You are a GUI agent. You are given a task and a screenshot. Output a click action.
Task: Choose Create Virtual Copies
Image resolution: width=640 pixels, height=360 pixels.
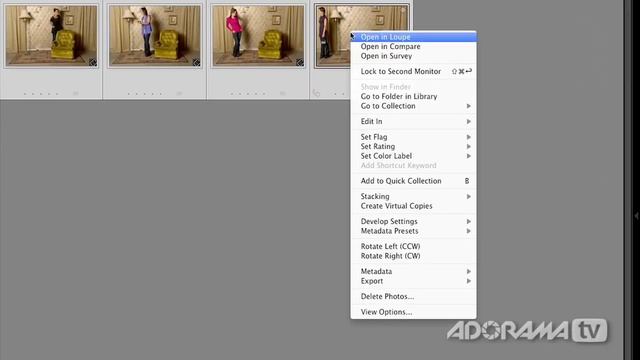pyautogui.click(x=413, y=206)
